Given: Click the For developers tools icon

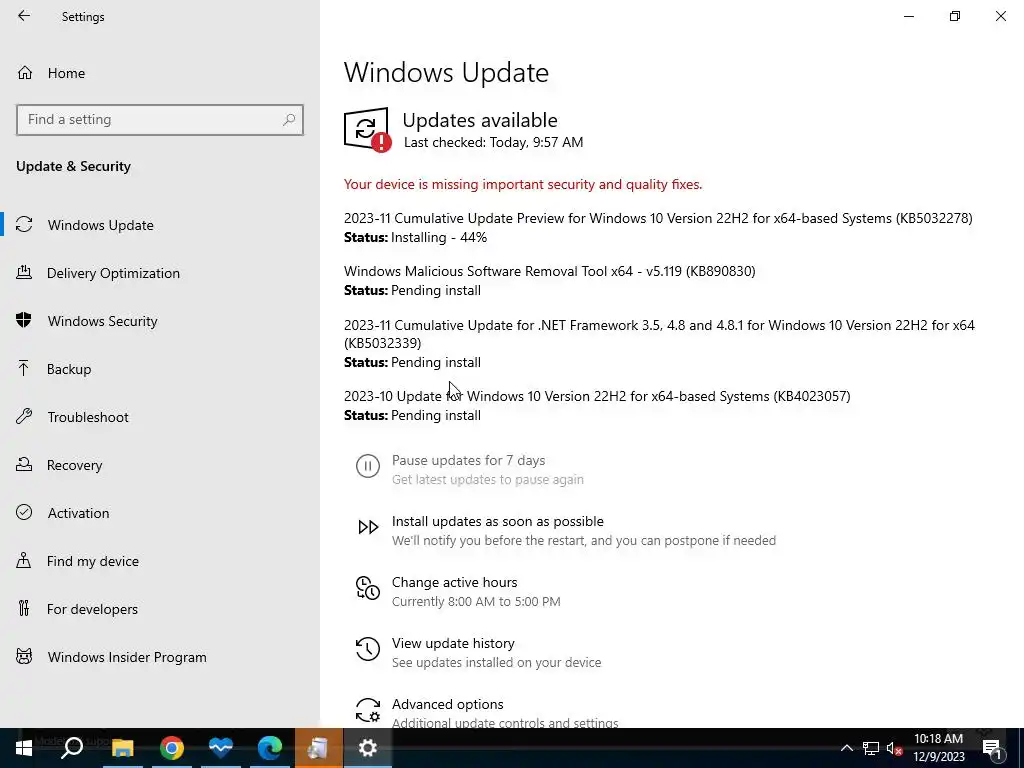Looking at the screenshot, I should click(24, 608).
